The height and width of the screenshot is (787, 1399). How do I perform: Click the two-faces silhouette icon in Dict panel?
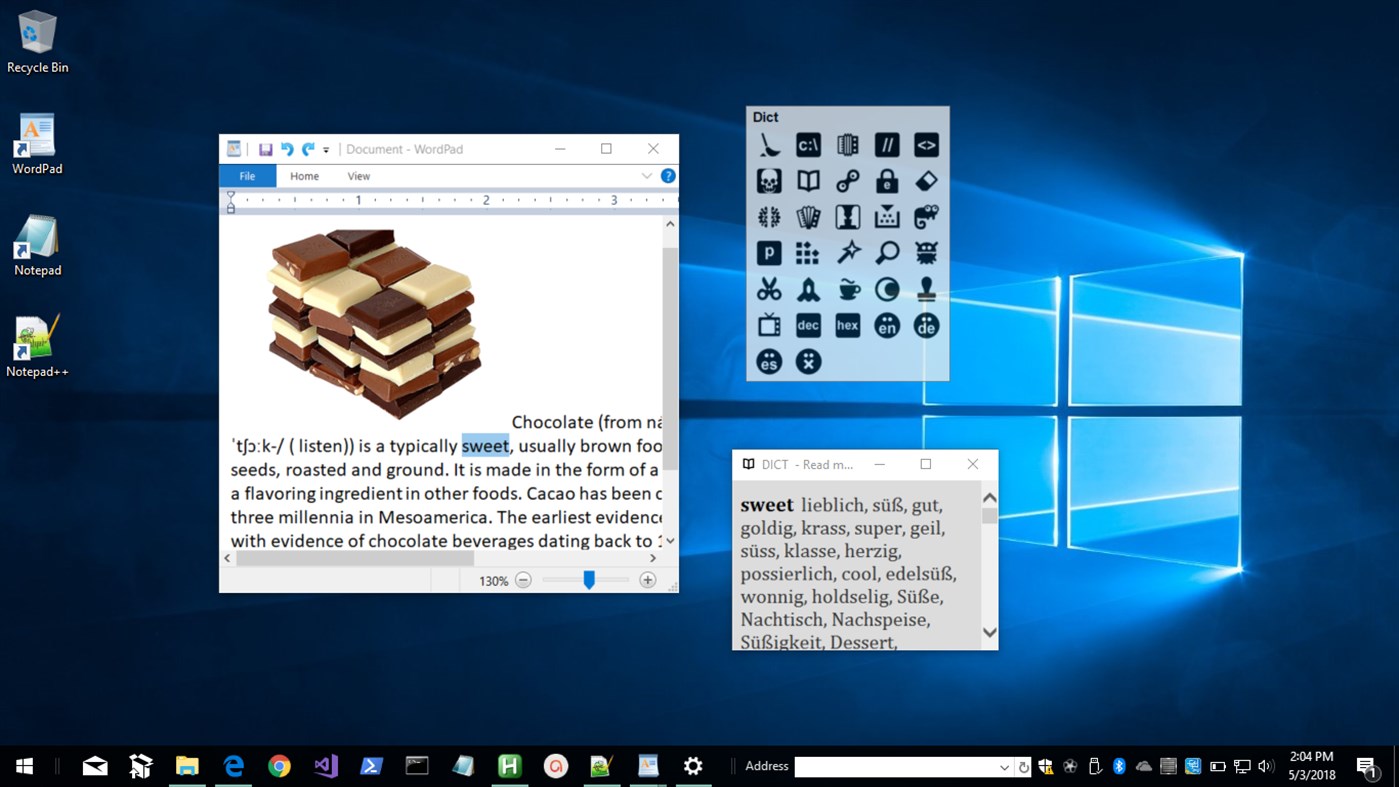848,217
